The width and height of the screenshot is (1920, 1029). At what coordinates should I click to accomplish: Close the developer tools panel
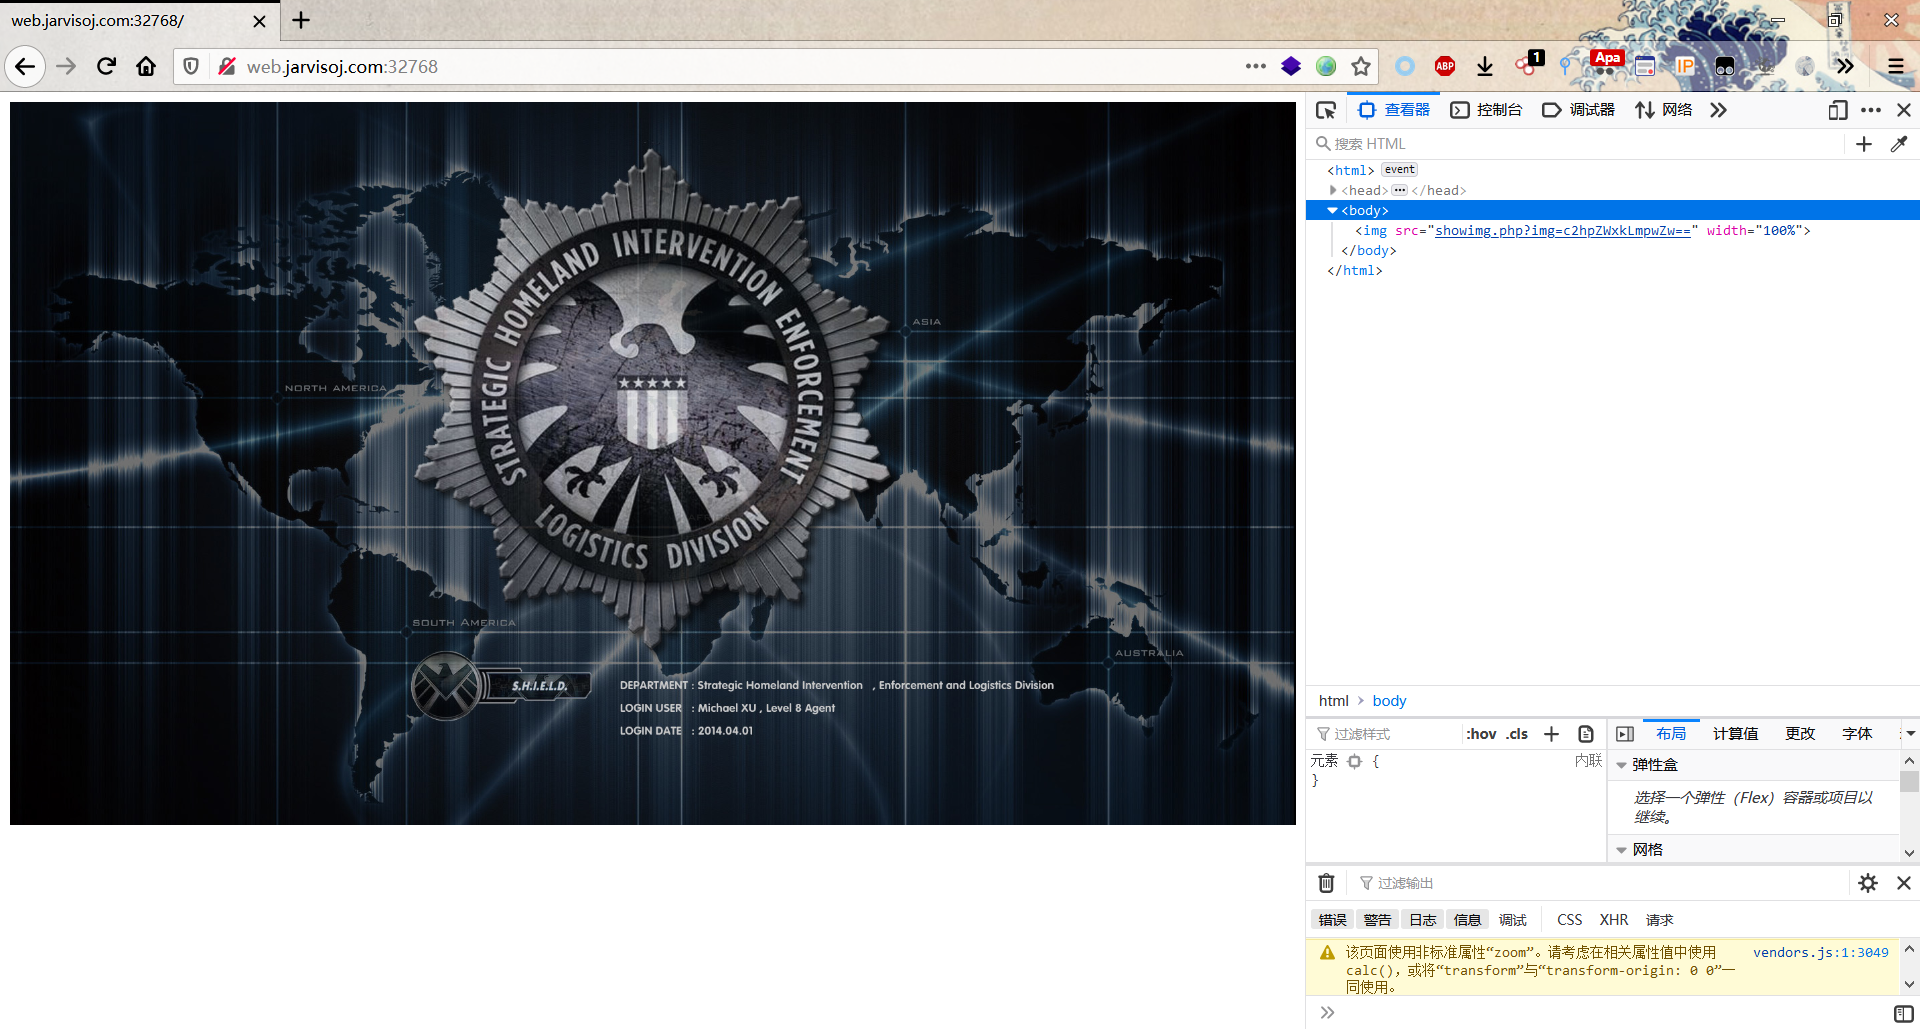tap(1904, 110)
